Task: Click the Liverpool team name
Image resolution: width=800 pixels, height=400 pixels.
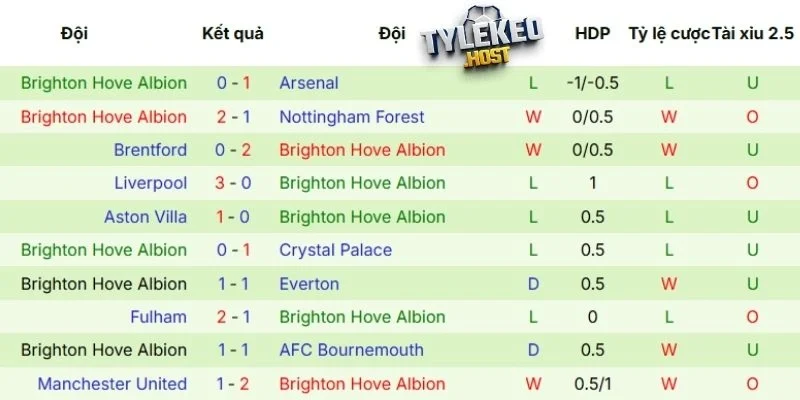Action: 150,183
